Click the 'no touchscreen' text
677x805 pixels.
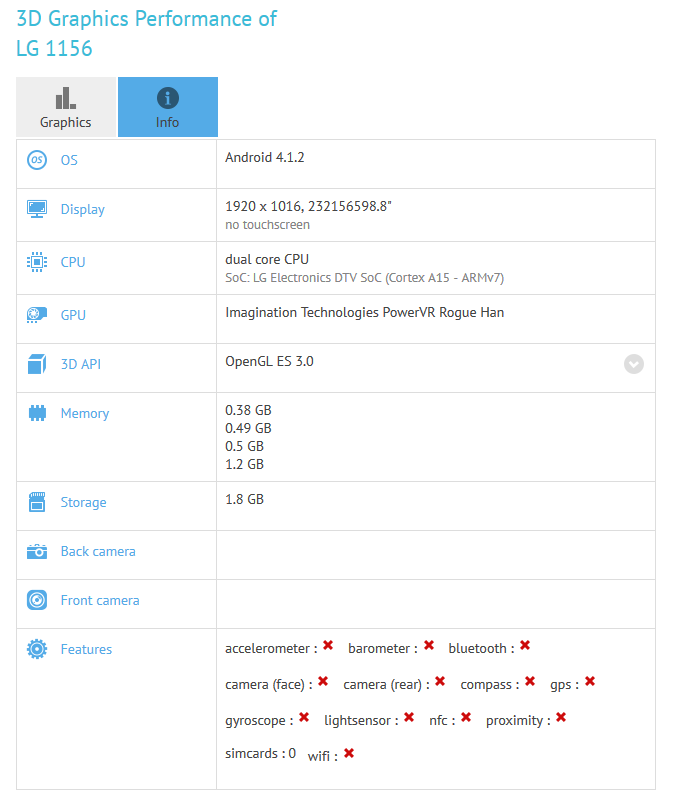pyautogui.click(x=267, y=225)
